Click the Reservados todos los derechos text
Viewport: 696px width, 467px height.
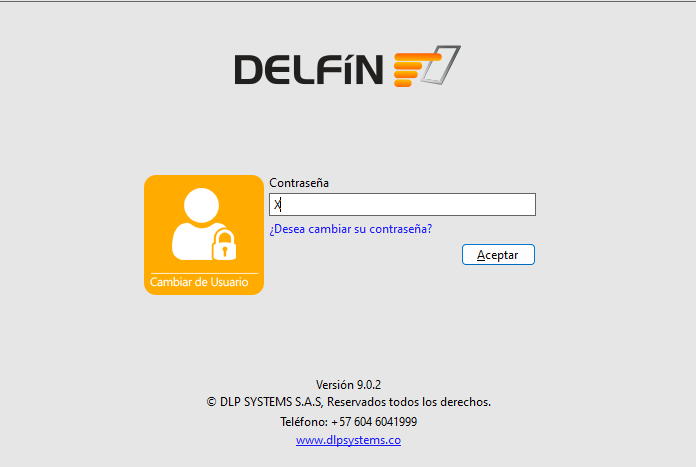click(409, 402)
